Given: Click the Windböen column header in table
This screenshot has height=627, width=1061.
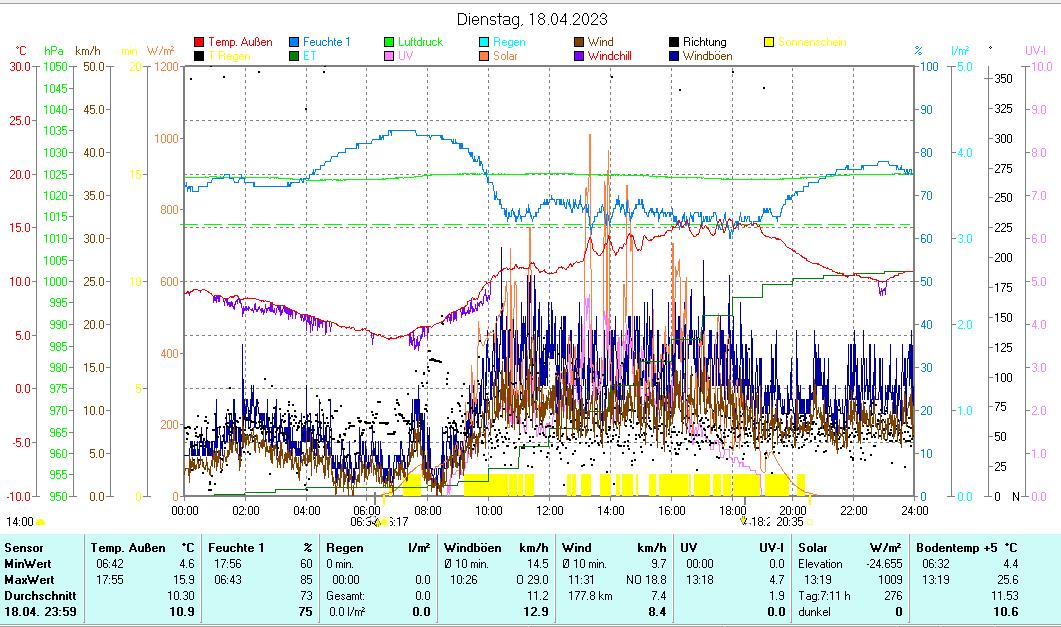Looking at the screenshot, I should 471,547.
